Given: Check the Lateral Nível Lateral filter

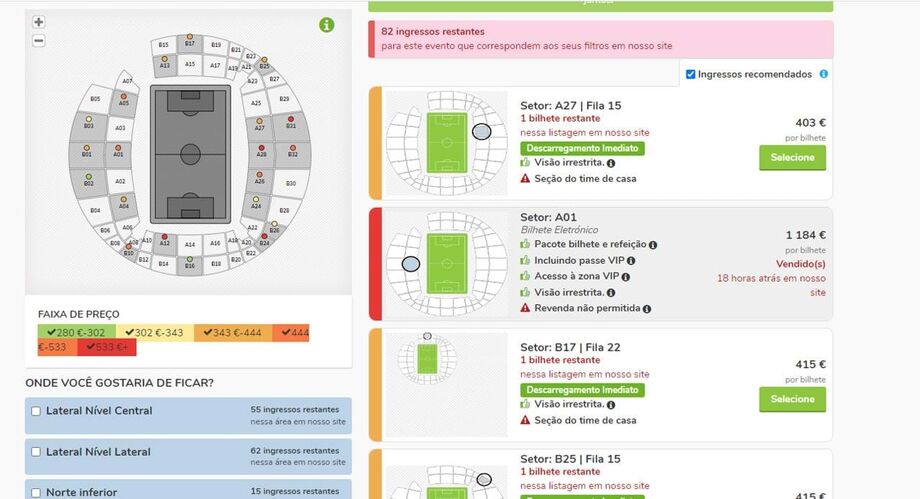Looking at the screenshot, I should [37, 452].
